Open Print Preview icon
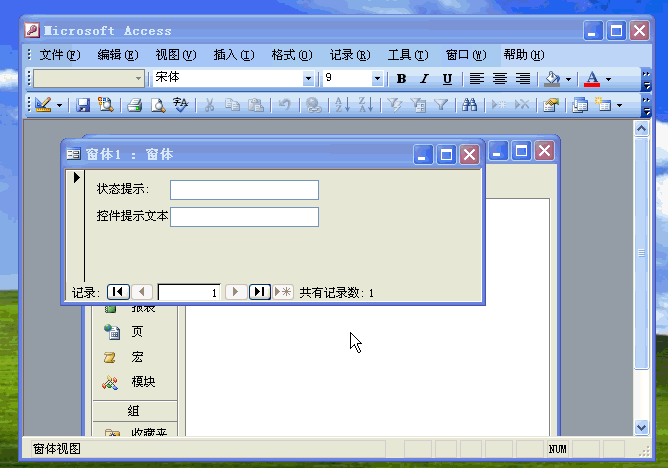Viewport: 668px width, 468px height. click(x=158, y=105)
